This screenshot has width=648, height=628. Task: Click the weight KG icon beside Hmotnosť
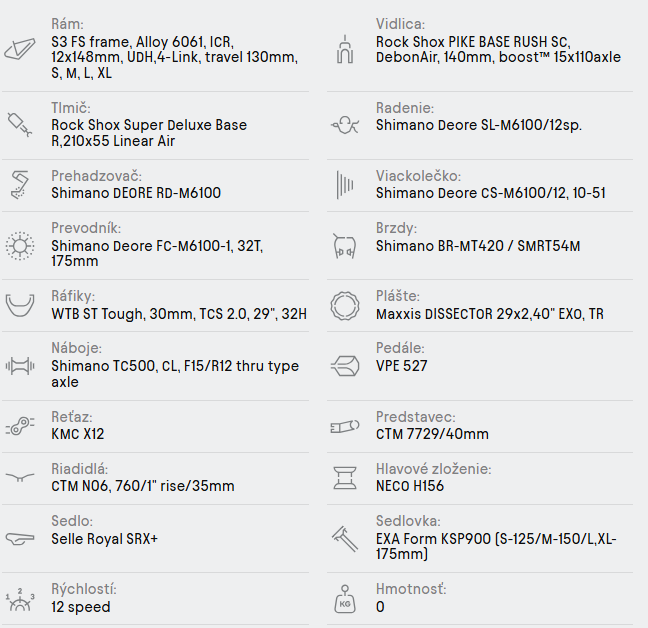point(344,598)
